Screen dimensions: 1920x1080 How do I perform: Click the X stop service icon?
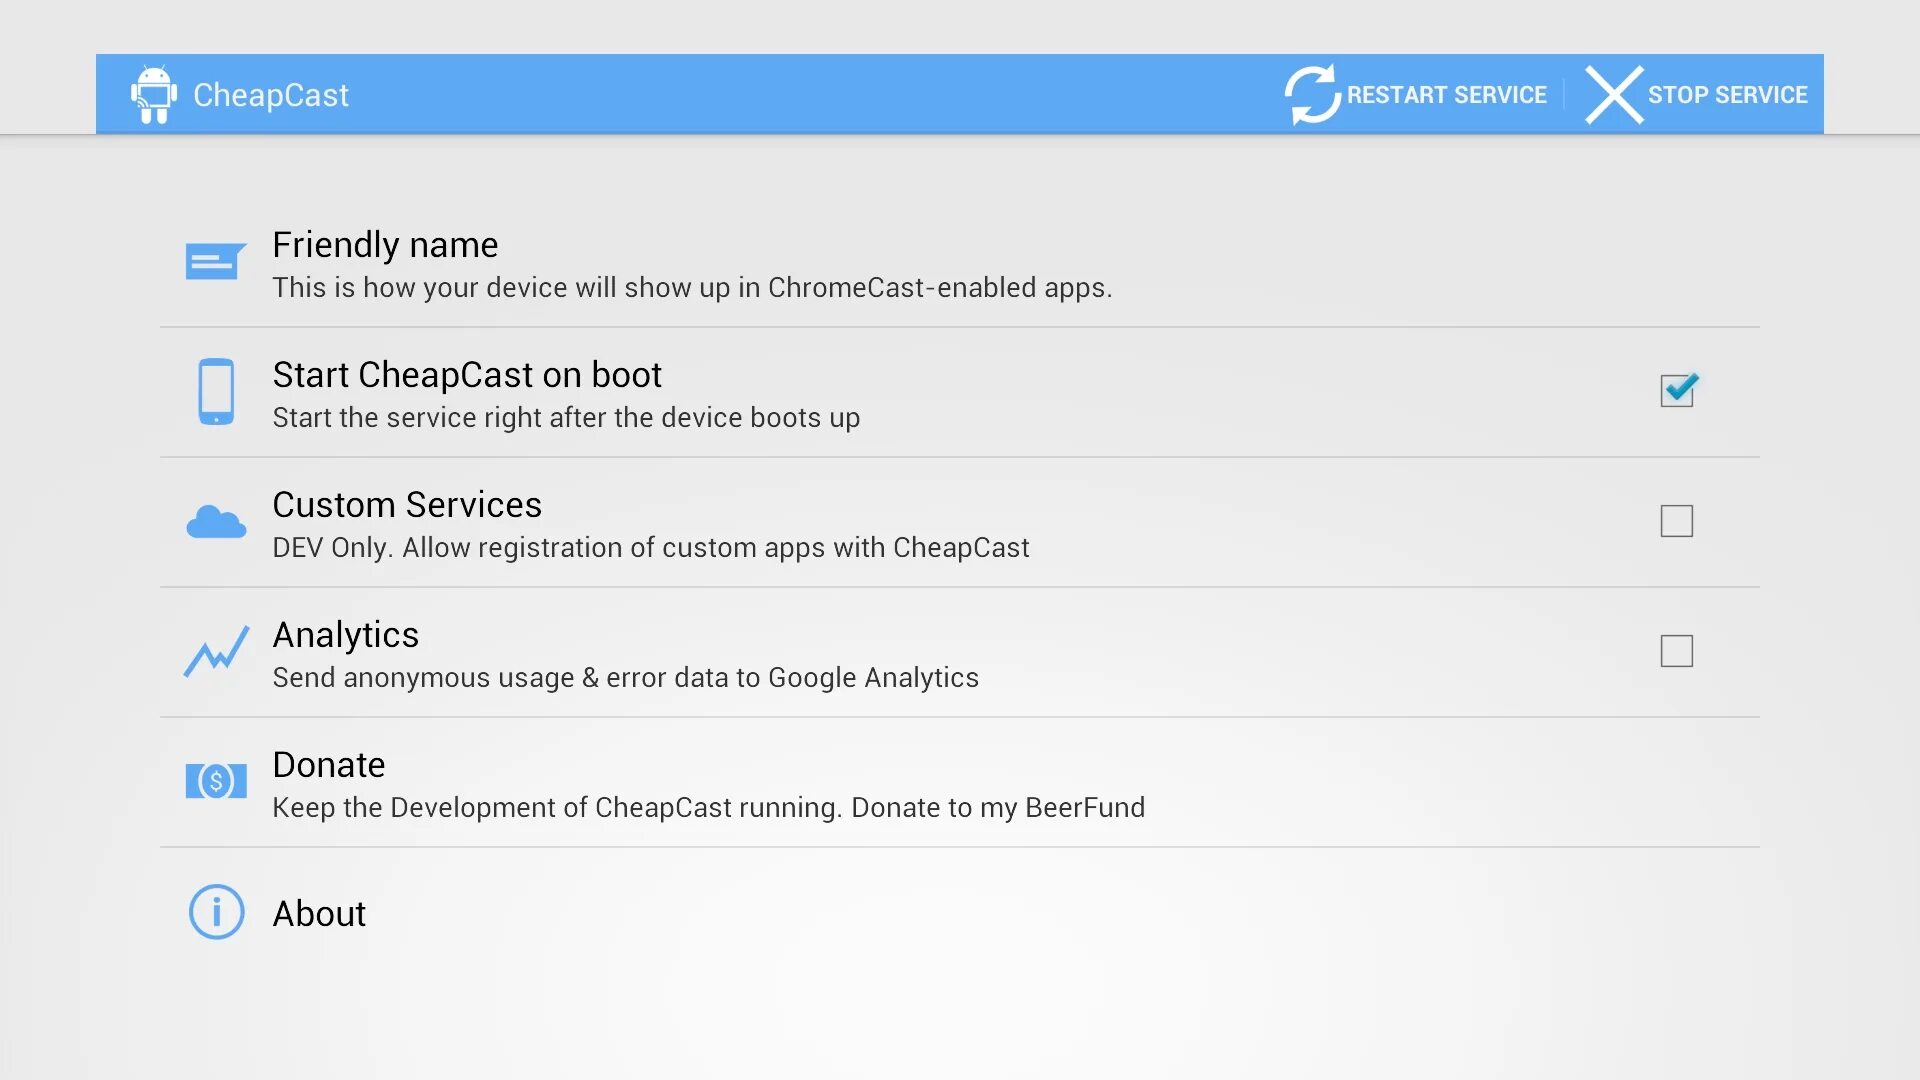coord(1613,95)
